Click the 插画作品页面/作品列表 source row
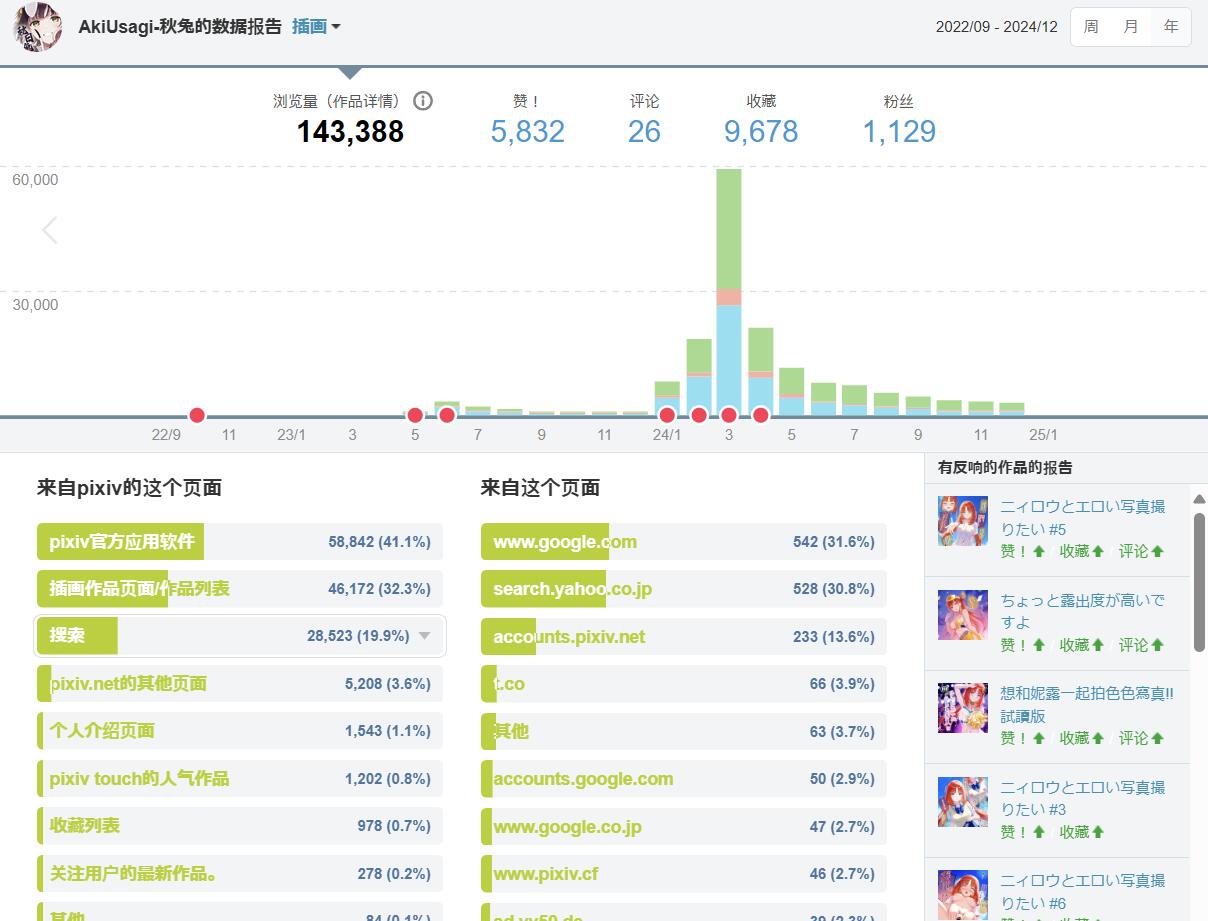Screen dimensions: 1208x921 [x=240, y=589]
